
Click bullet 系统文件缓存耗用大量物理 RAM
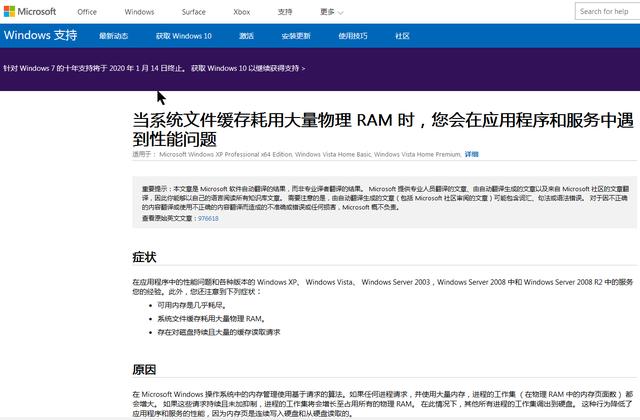pos(211,319)
